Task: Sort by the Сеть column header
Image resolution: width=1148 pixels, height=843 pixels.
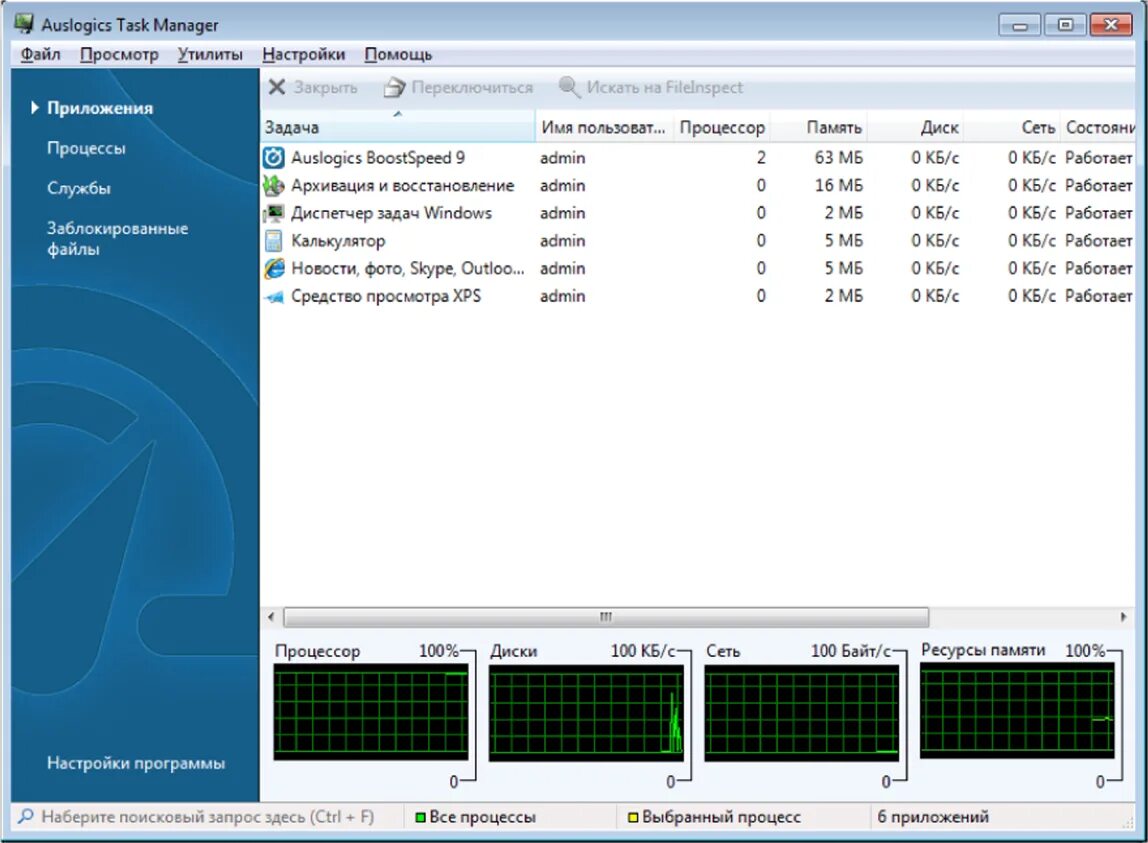Action: 1012,127
